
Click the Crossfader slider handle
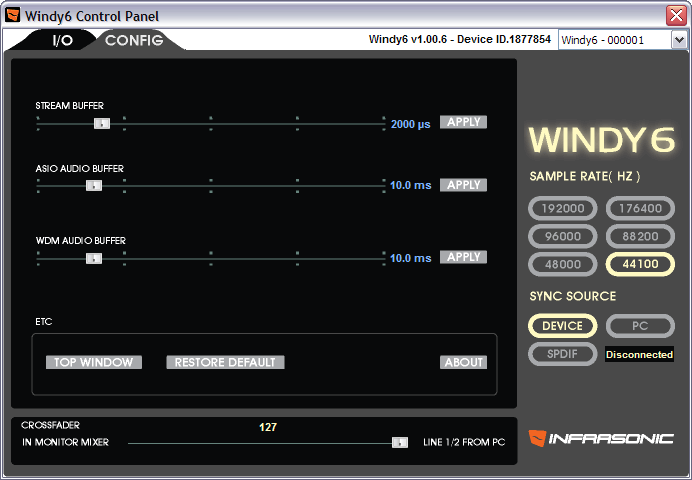coord(400,442)
